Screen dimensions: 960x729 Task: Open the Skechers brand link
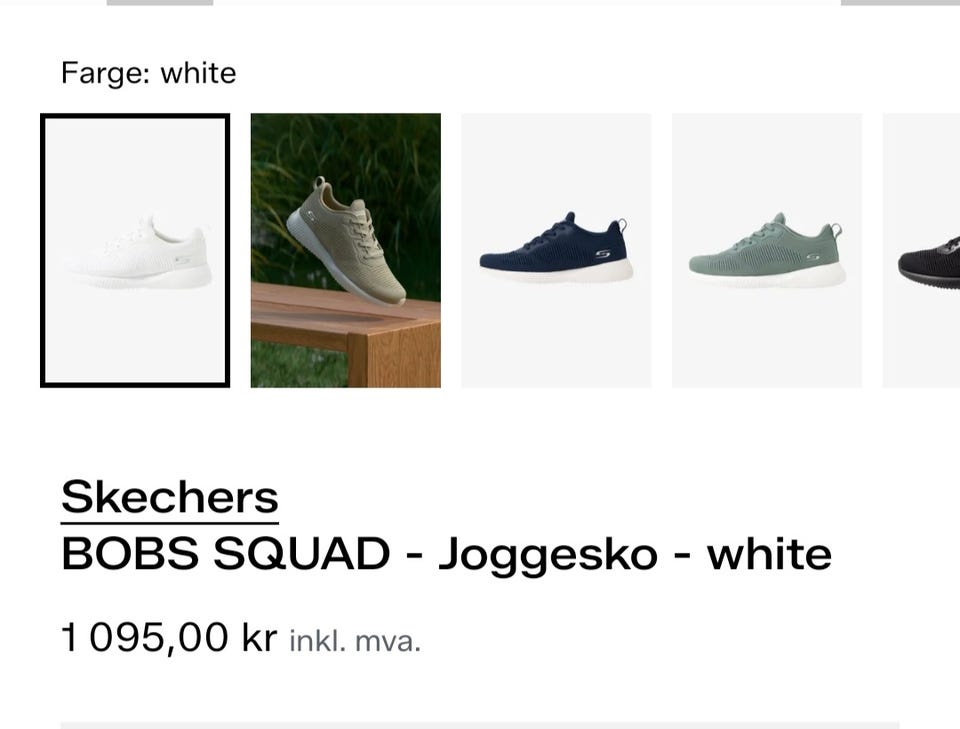tap(170, 498)
